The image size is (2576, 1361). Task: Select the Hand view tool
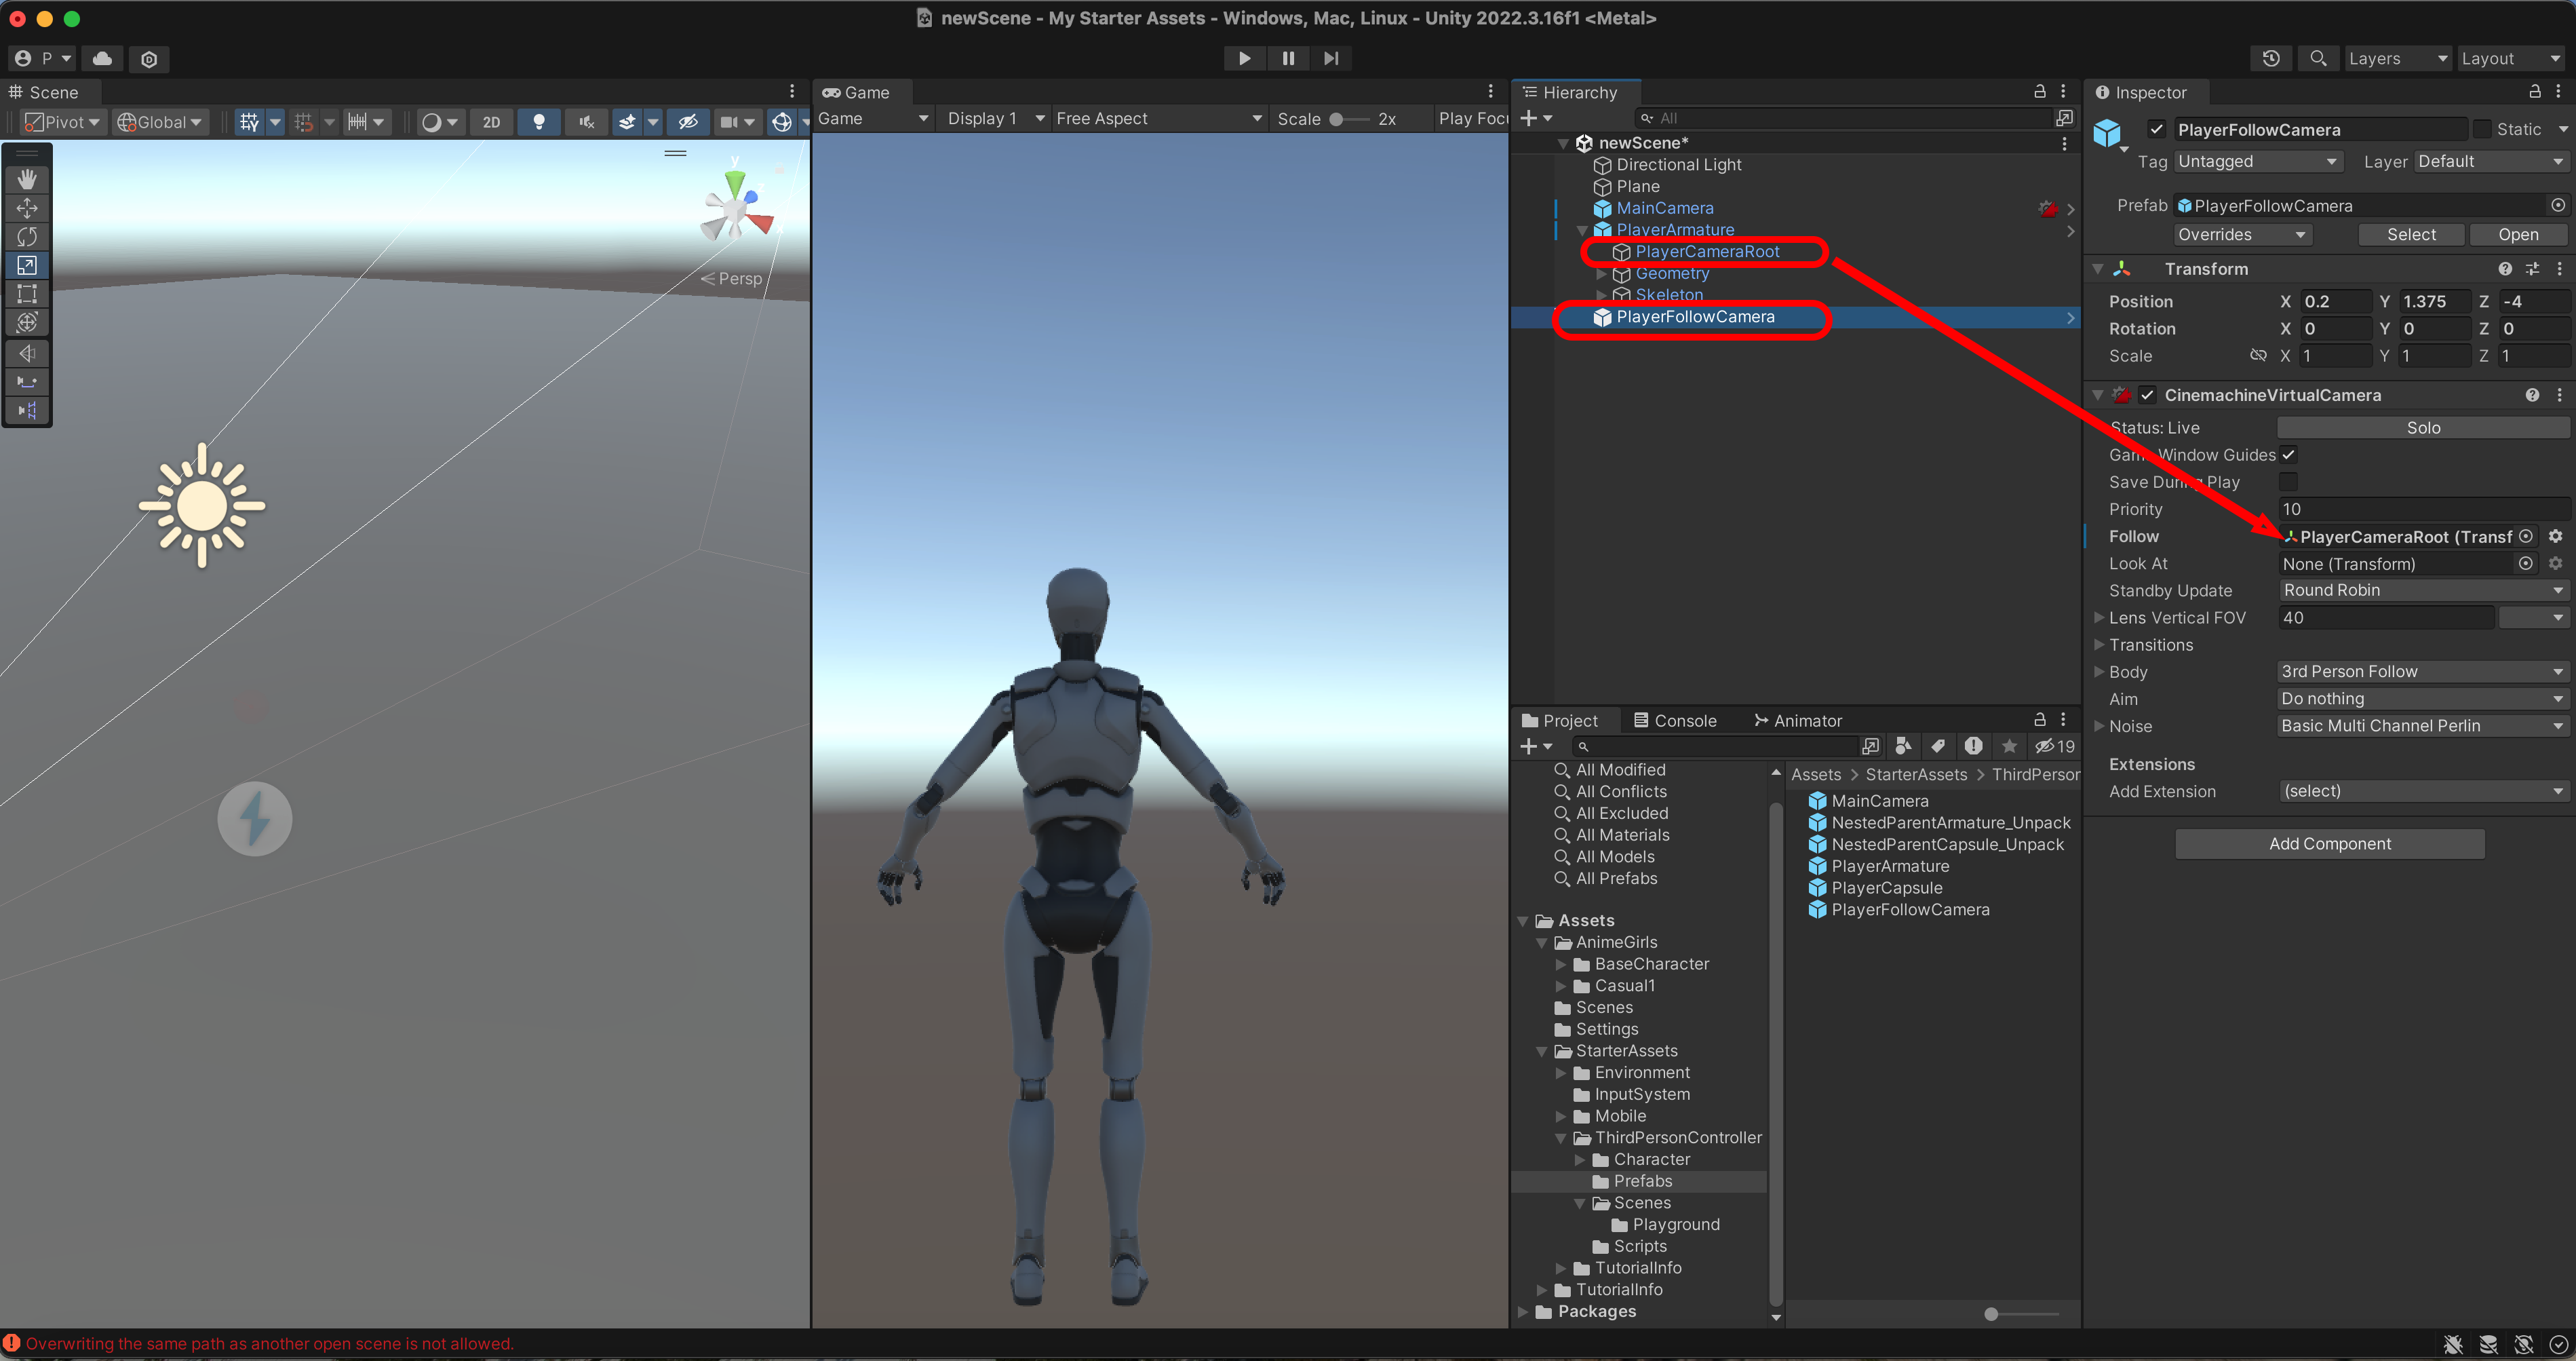pos(27,179)
